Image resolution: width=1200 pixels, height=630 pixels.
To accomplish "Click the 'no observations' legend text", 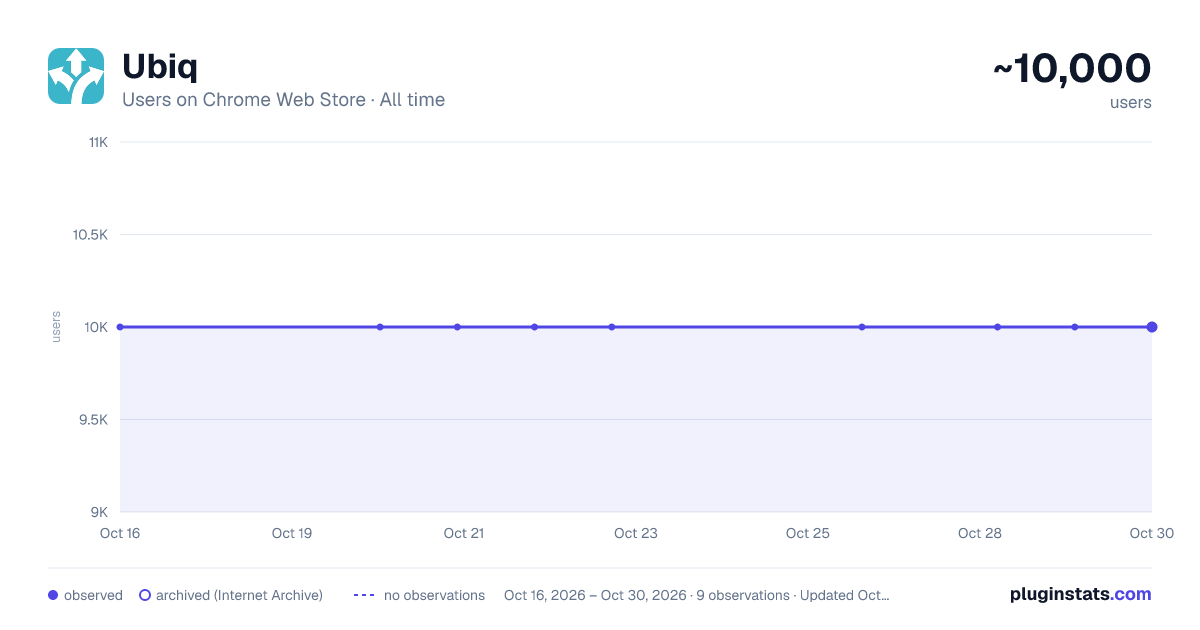I will click(434, 595).
